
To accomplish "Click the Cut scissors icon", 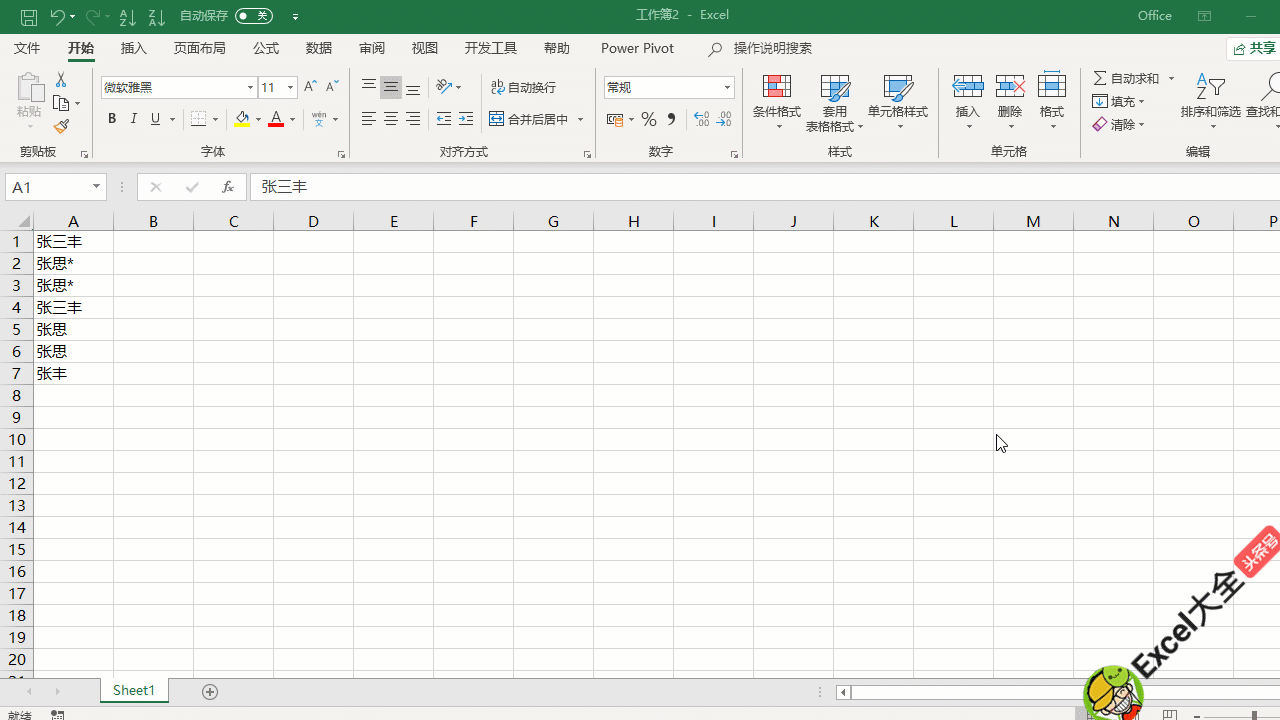I will click(61, 79).
